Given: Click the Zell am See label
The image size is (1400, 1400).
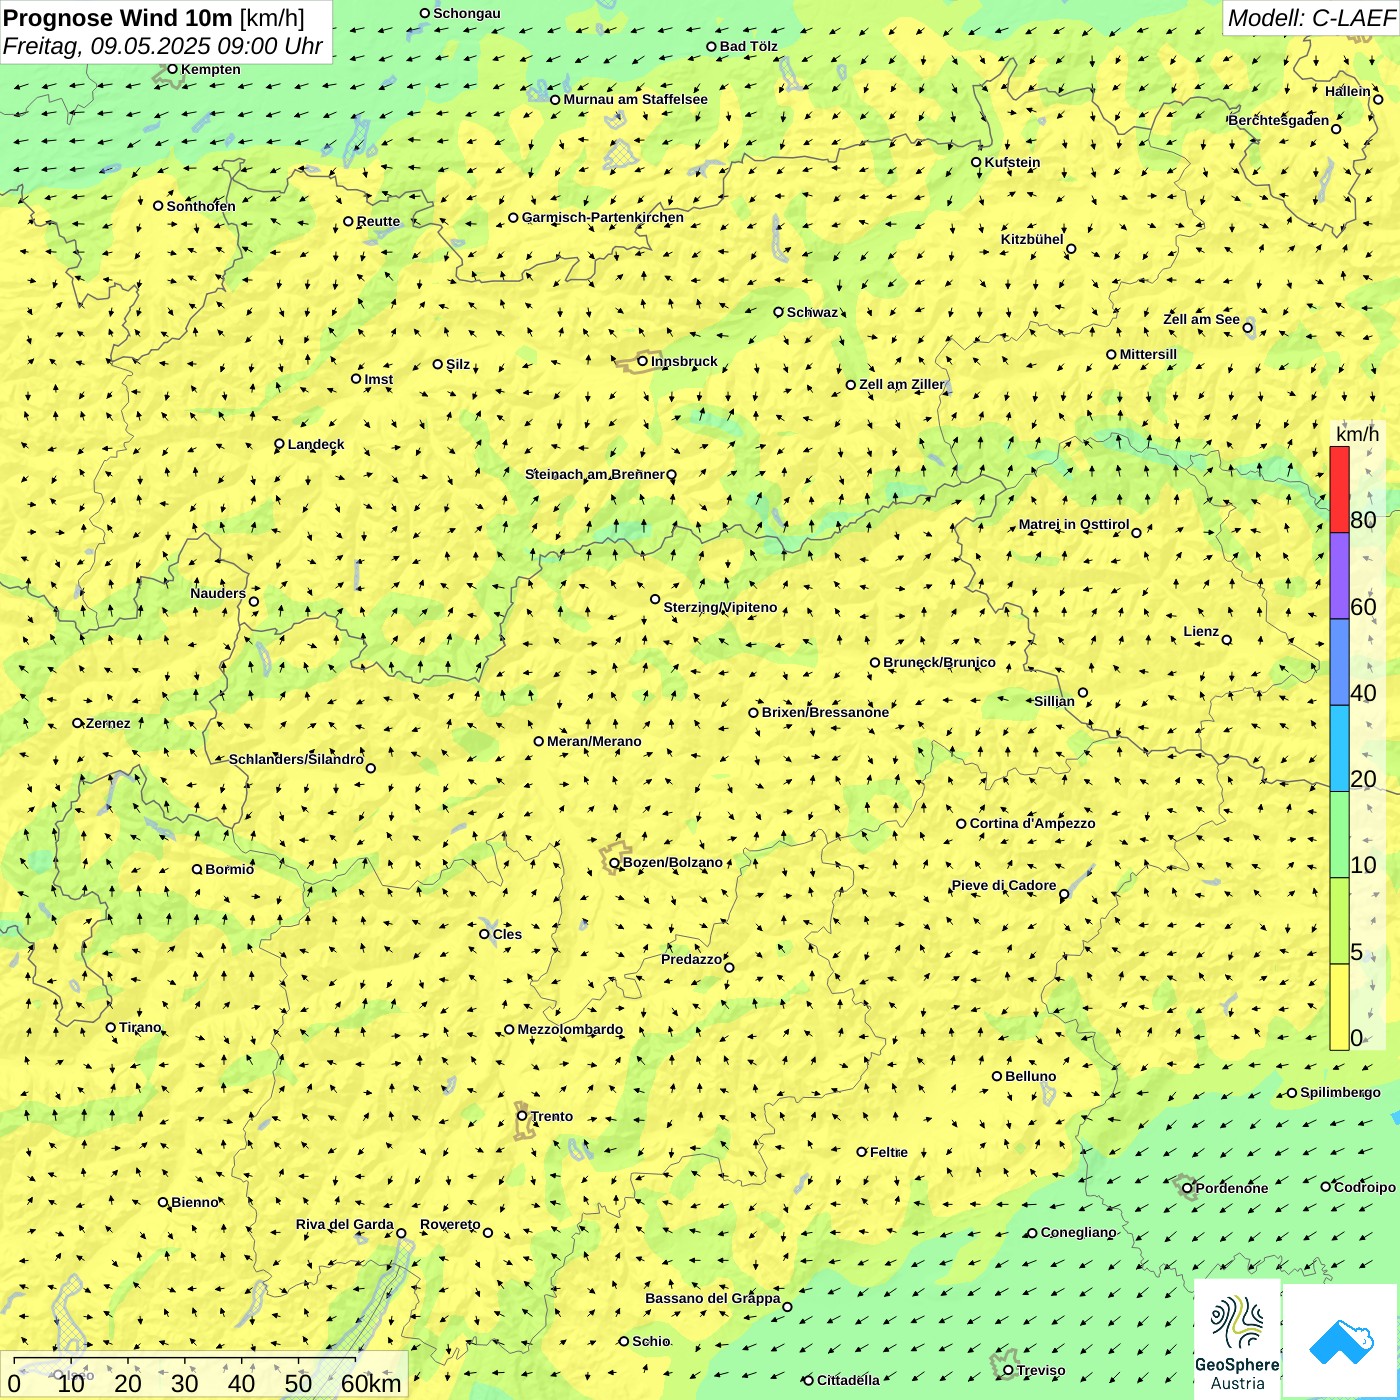Looking at the screenshot, I should (1201, 319).
